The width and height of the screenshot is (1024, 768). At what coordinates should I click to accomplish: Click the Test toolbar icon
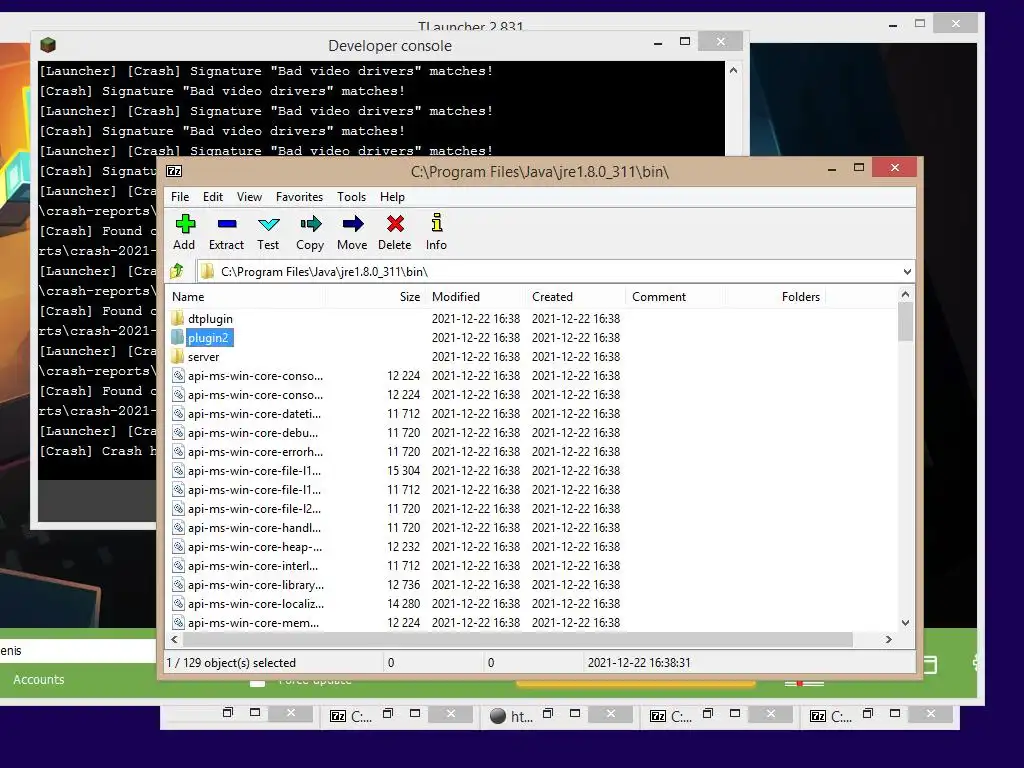tap(268, 224)
